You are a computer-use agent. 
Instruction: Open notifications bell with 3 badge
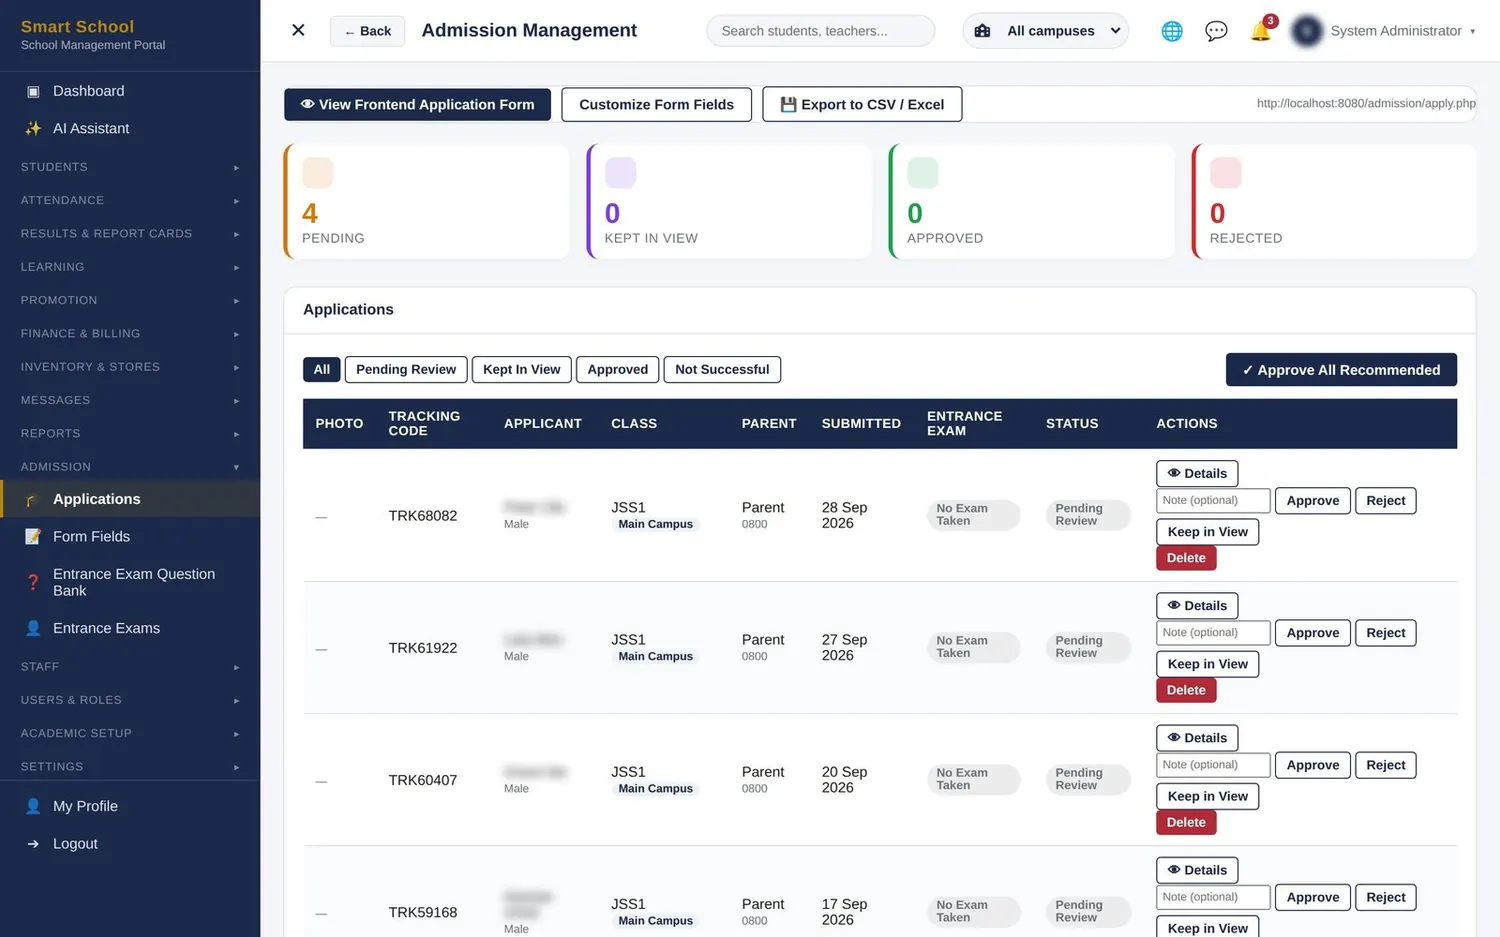click(1262, 30)
